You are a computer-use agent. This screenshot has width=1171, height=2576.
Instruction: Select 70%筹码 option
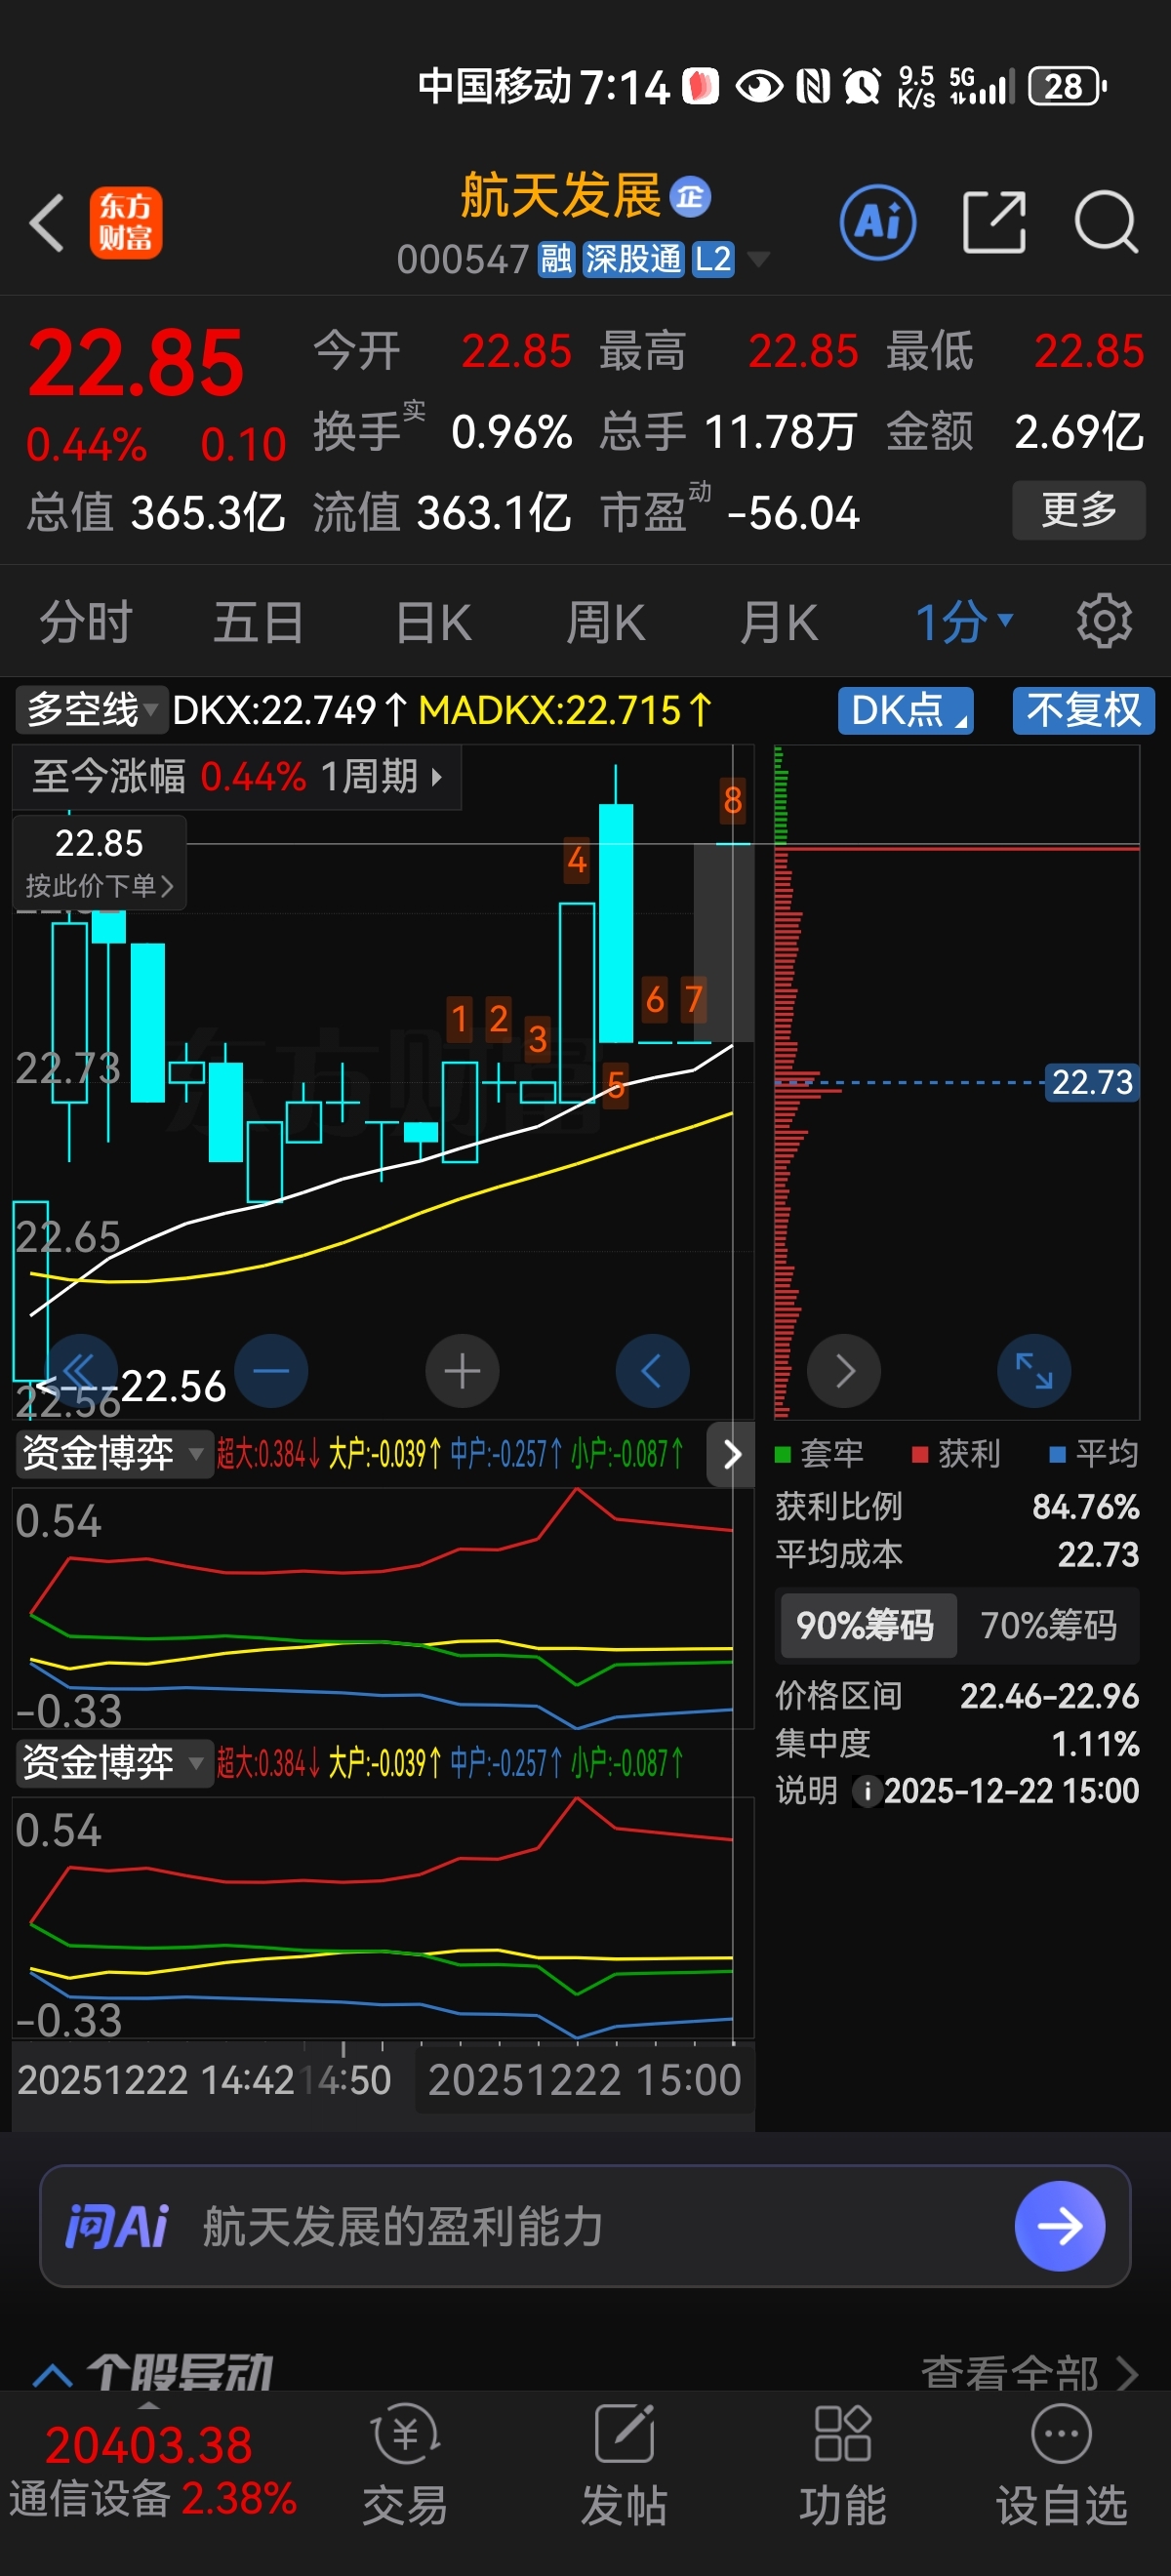(x=1048, y=1625)
